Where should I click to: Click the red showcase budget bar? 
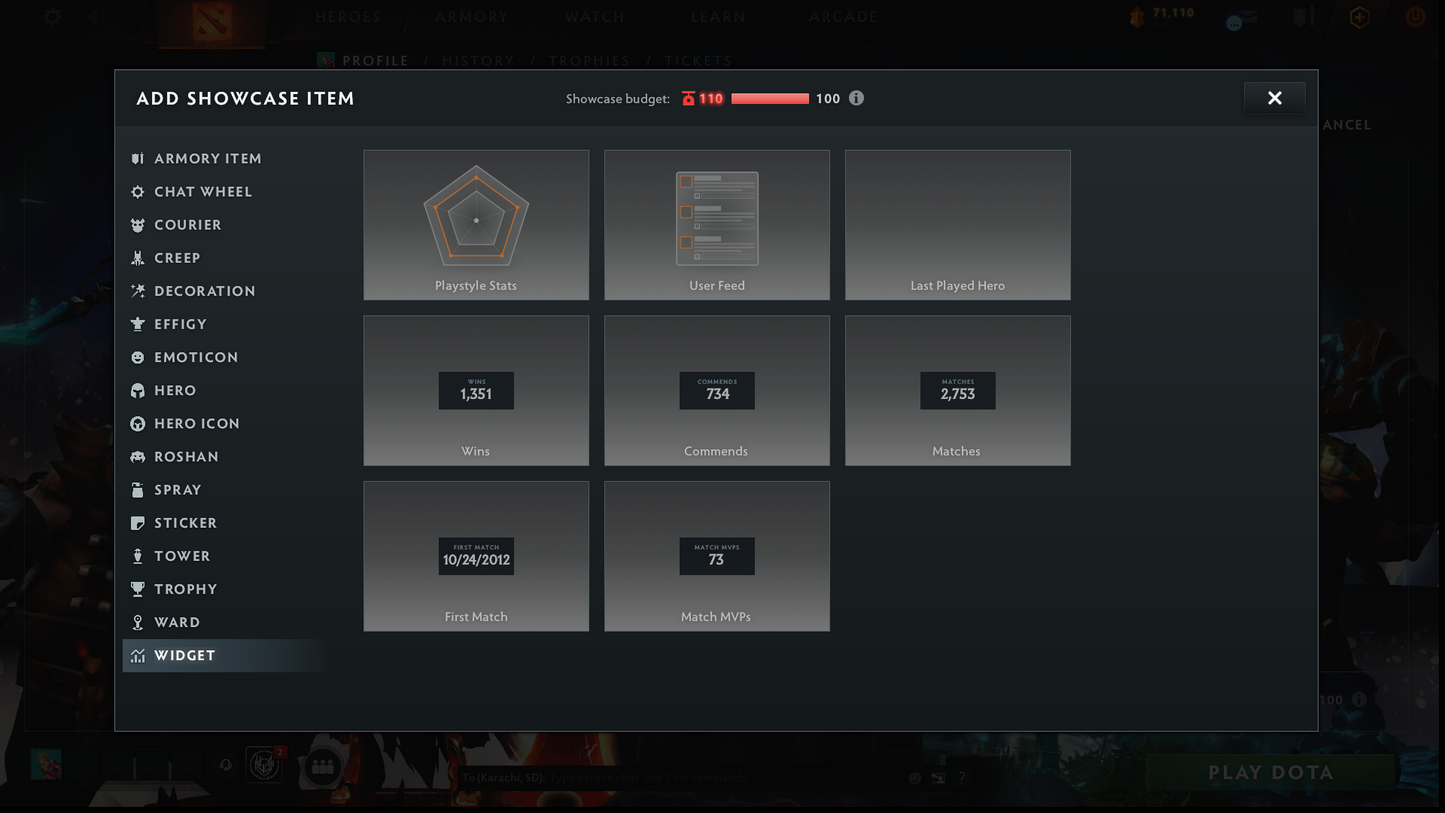(x=770, y=98)
